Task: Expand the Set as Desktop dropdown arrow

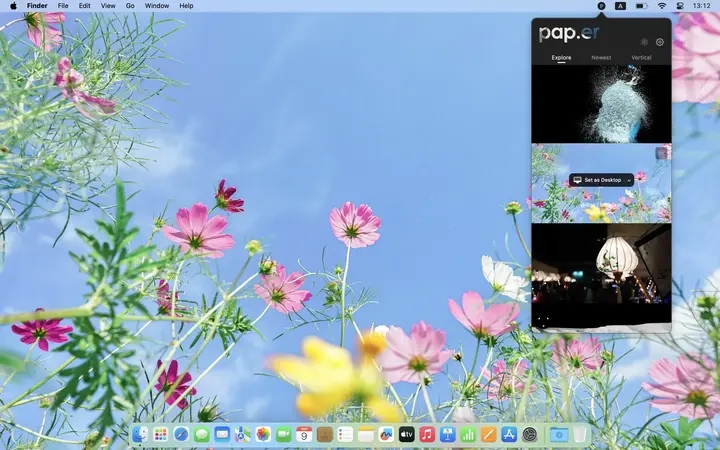Action: (629, 180)
